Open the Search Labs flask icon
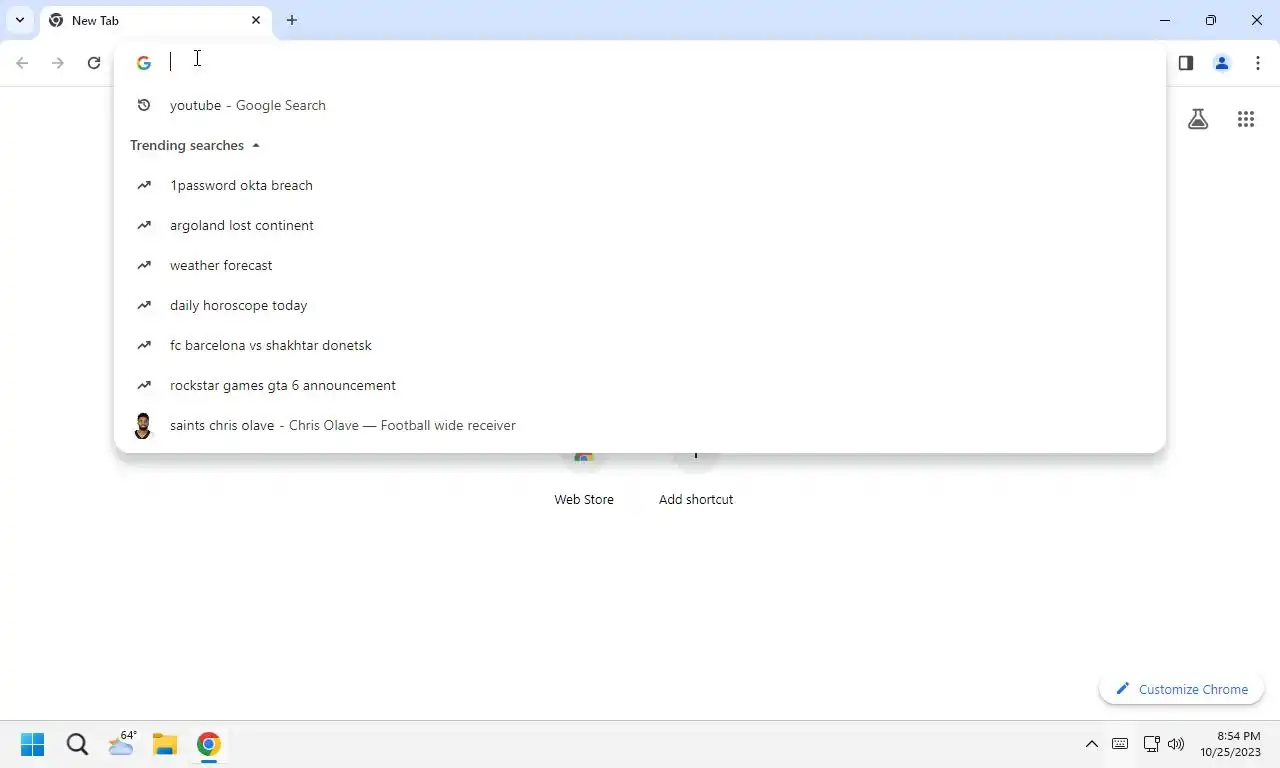Image resolution: width=1280 pixels, height=768 pixels. pyautogui.click(x=1198, y=120)
